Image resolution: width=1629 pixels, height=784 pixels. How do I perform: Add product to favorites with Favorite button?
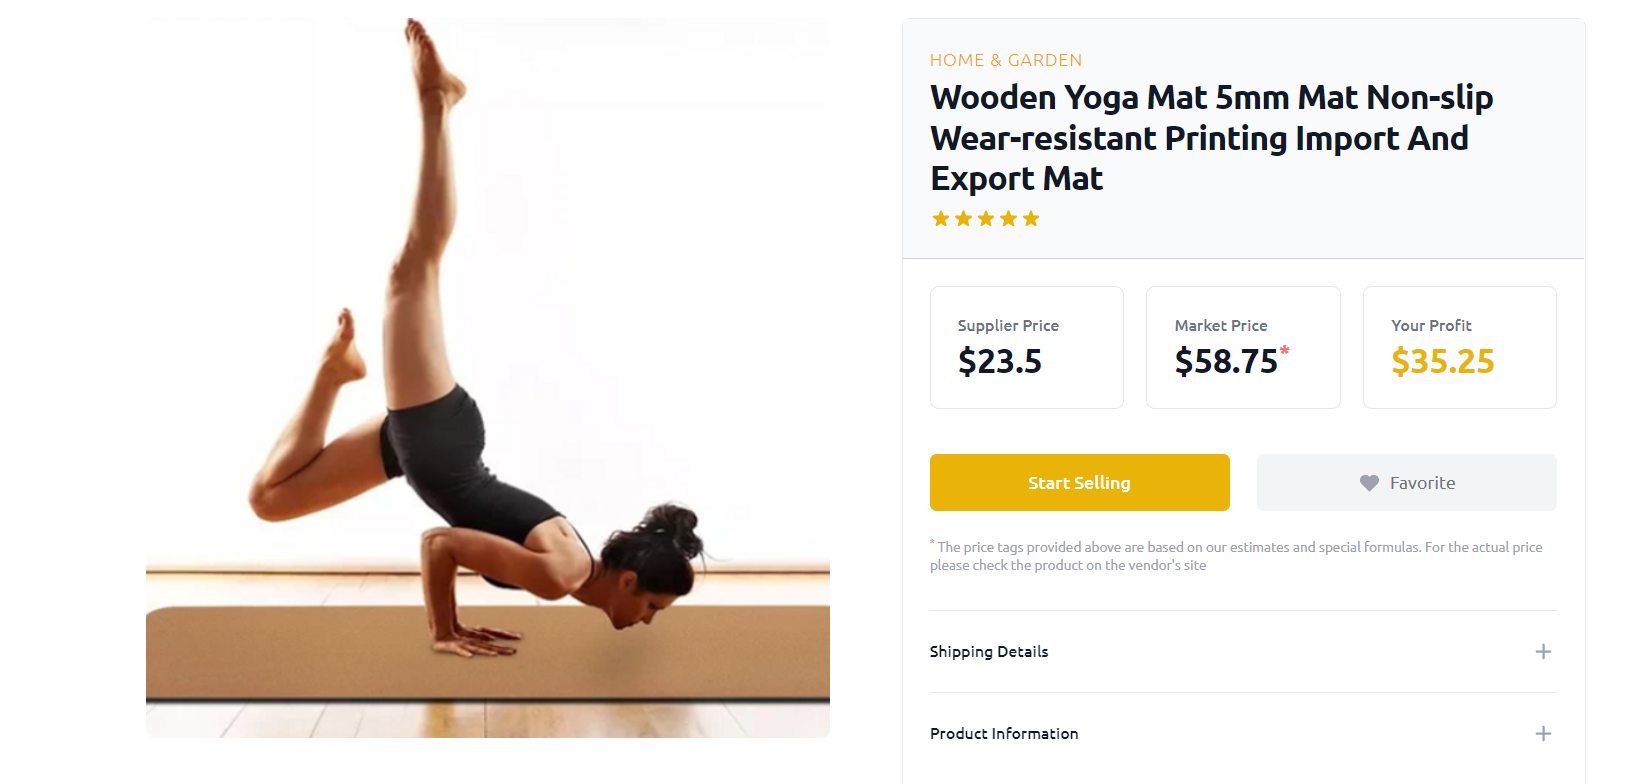click(x=1407, y=483)
